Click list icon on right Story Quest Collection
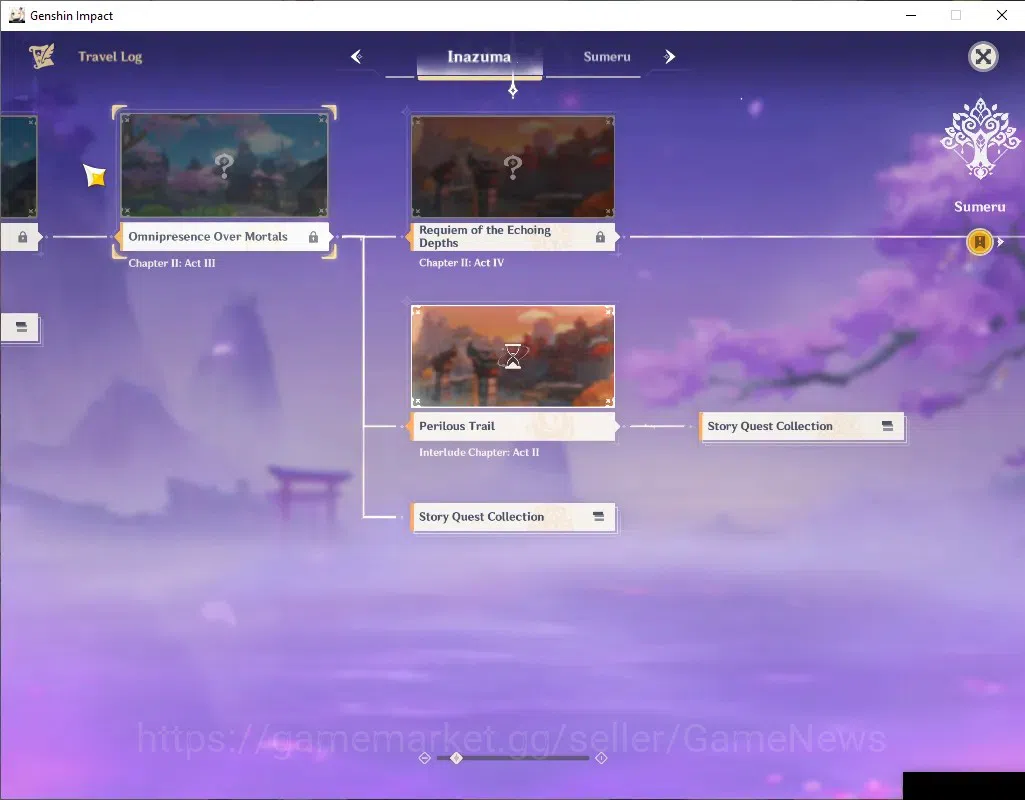The width and height of the screenshot is (1025, 800). coord(887,426)
